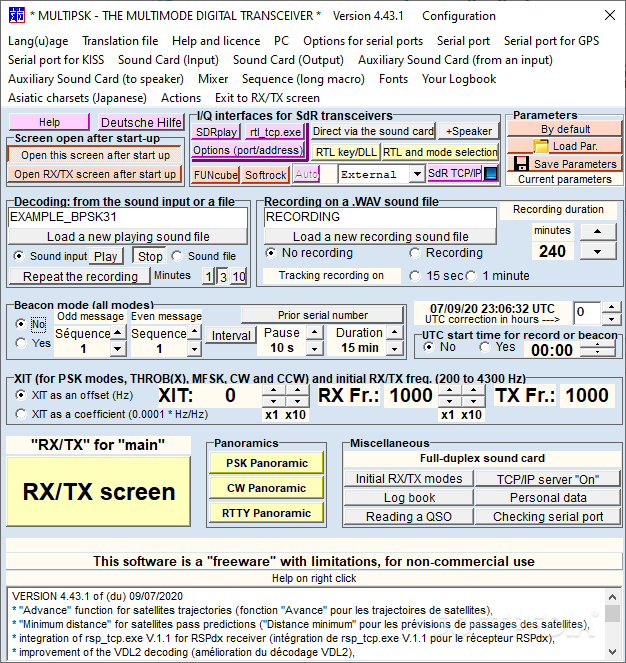The image size is (626, 663).
Task: Open Help and licence menu
Action: pos(216,41)
